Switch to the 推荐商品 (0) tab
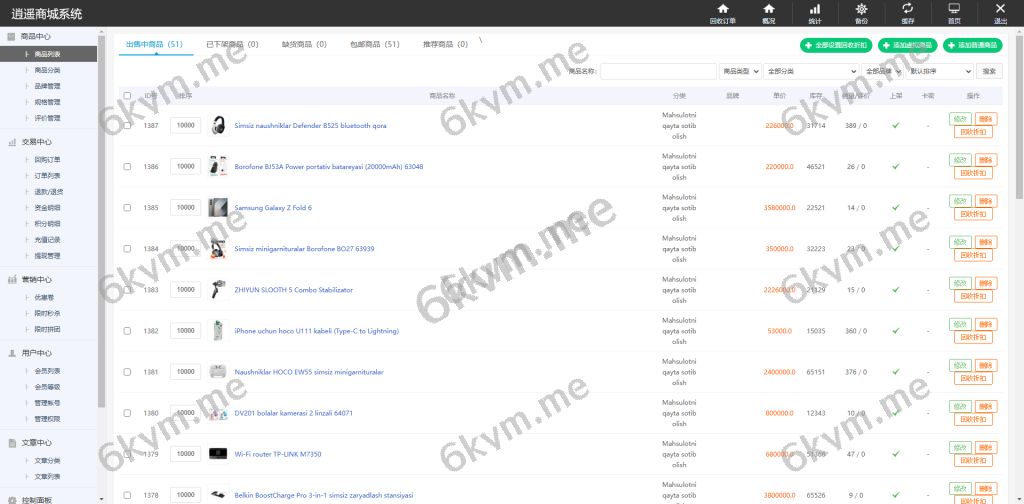Viewport: 1024px width, 504px height. [445, 44]
